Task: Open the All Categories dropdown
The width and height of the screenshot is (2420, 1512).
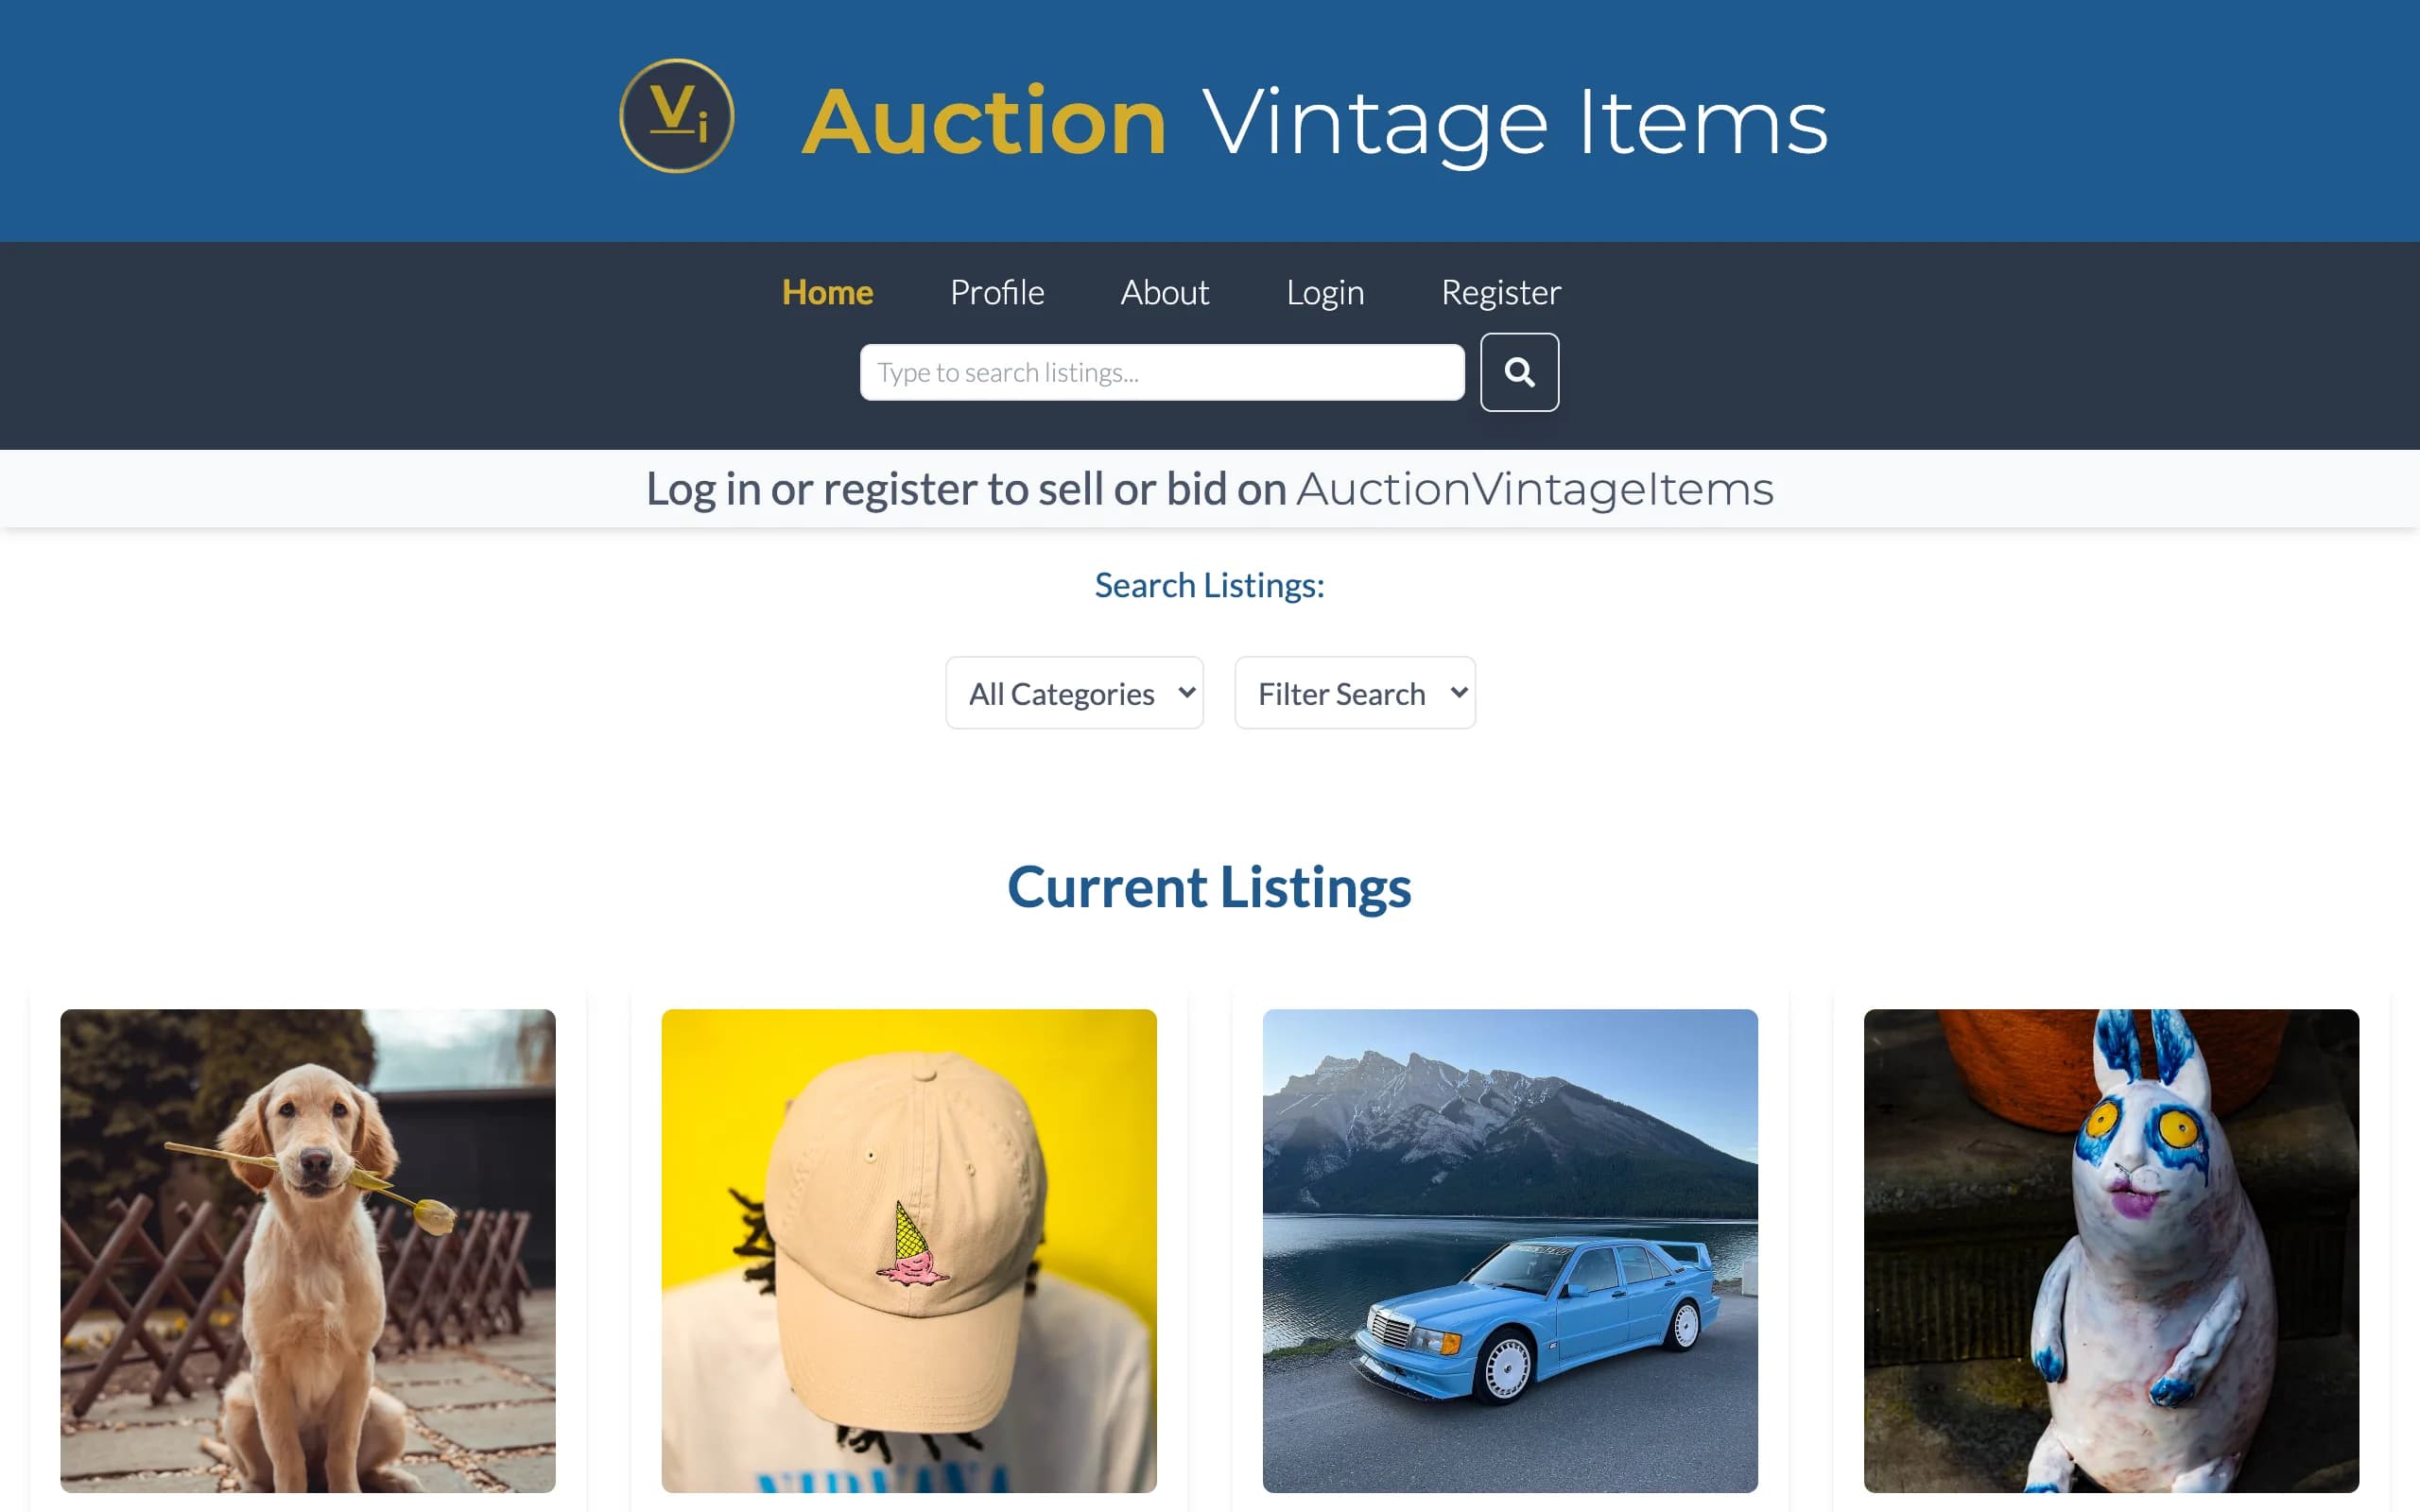Action: tap(1074, 693)
